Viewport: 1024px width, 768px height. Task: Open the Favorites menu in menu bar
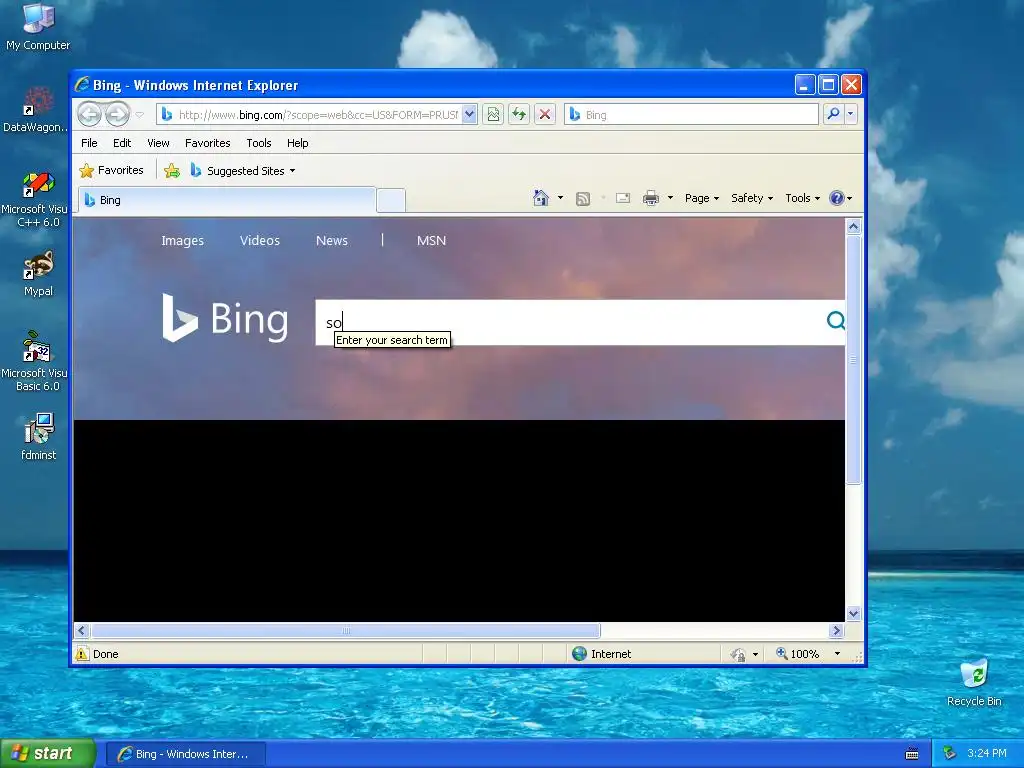(x=208, y=143)
